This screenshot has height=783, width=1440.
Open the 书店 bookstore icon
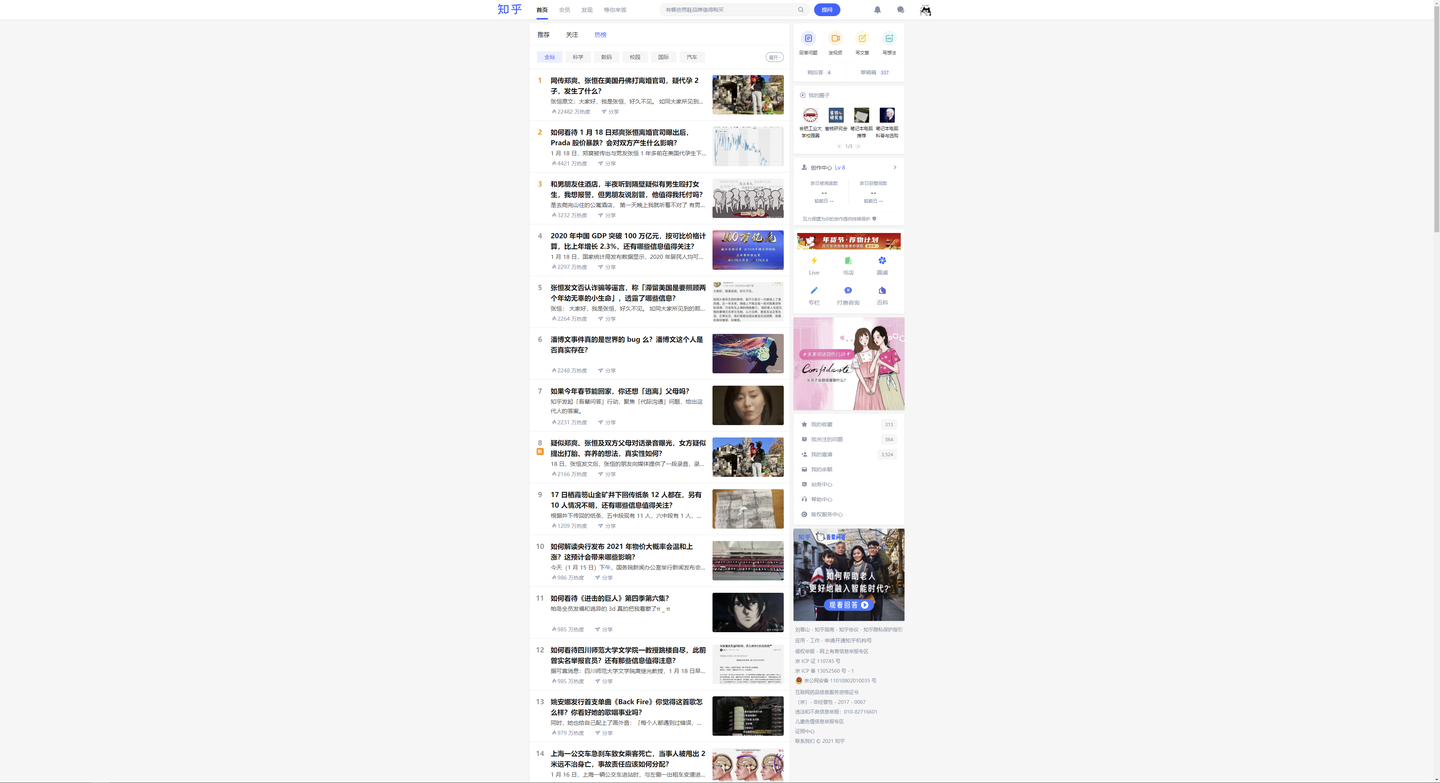tap(848, 261)
